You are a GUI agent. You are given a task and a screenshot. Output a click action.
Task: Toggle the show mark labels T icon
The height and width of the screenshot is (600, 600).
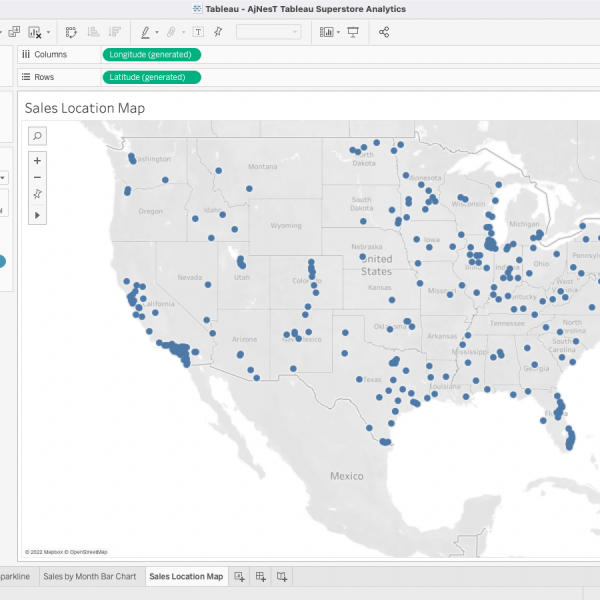(197, 32)
